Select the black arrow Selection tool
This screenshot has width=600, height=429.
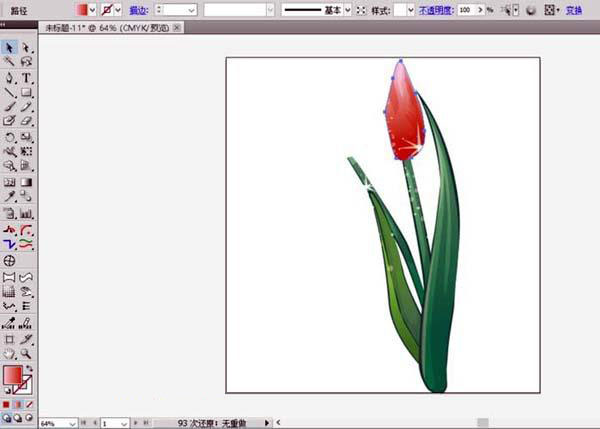pyautogui.click(x=9, y=47)
